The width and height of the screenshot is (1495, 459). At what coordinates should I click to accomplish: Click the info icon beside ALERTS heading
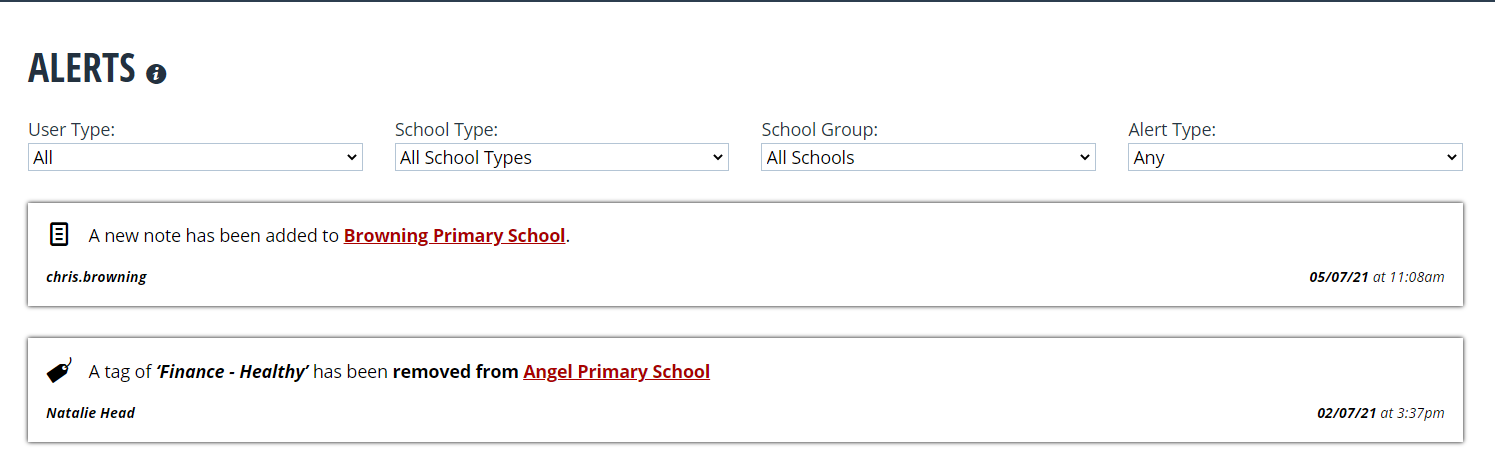pyautogui.click(x=156, y=74)
